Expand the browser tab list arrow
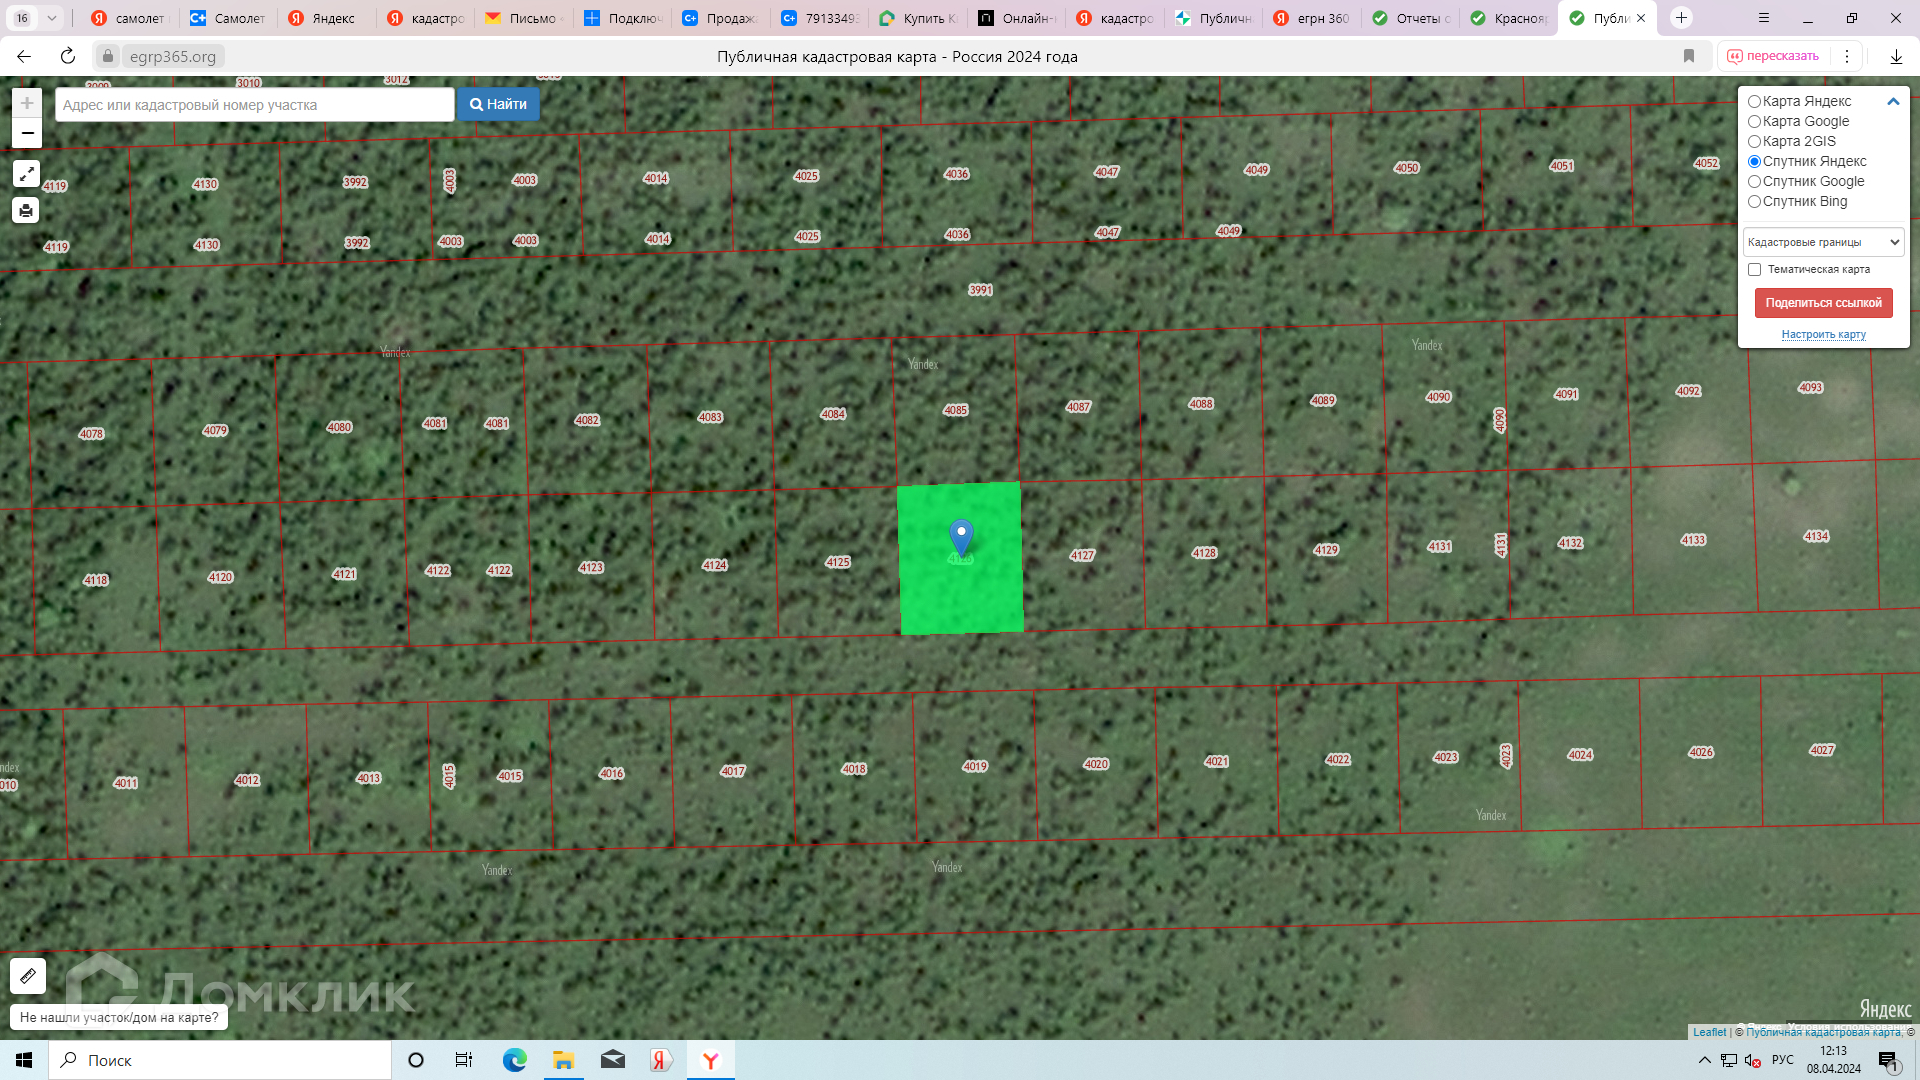Image resolution: width=1920 pixels, height=1080 pixels. point(52,18)
